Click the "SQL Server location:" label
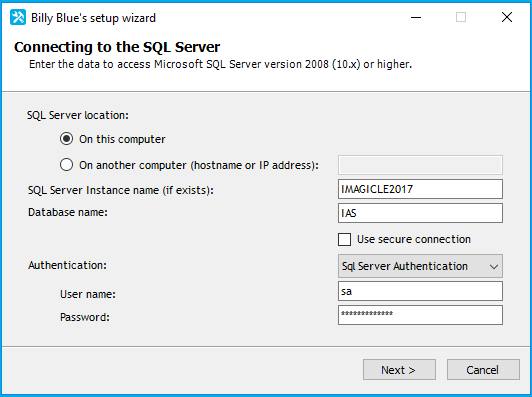The height and width of the screenshot is (397, 532). [78, 115]
